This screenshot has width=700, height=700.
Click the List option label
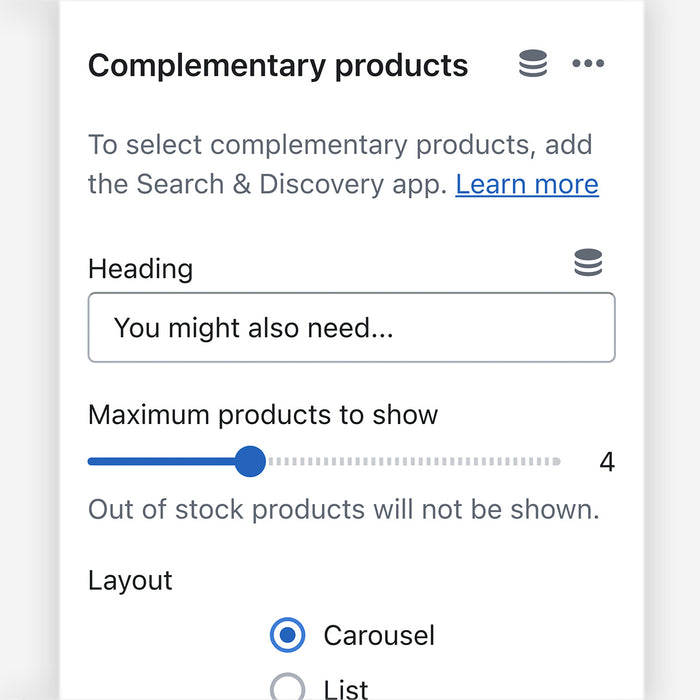(346, 688)
